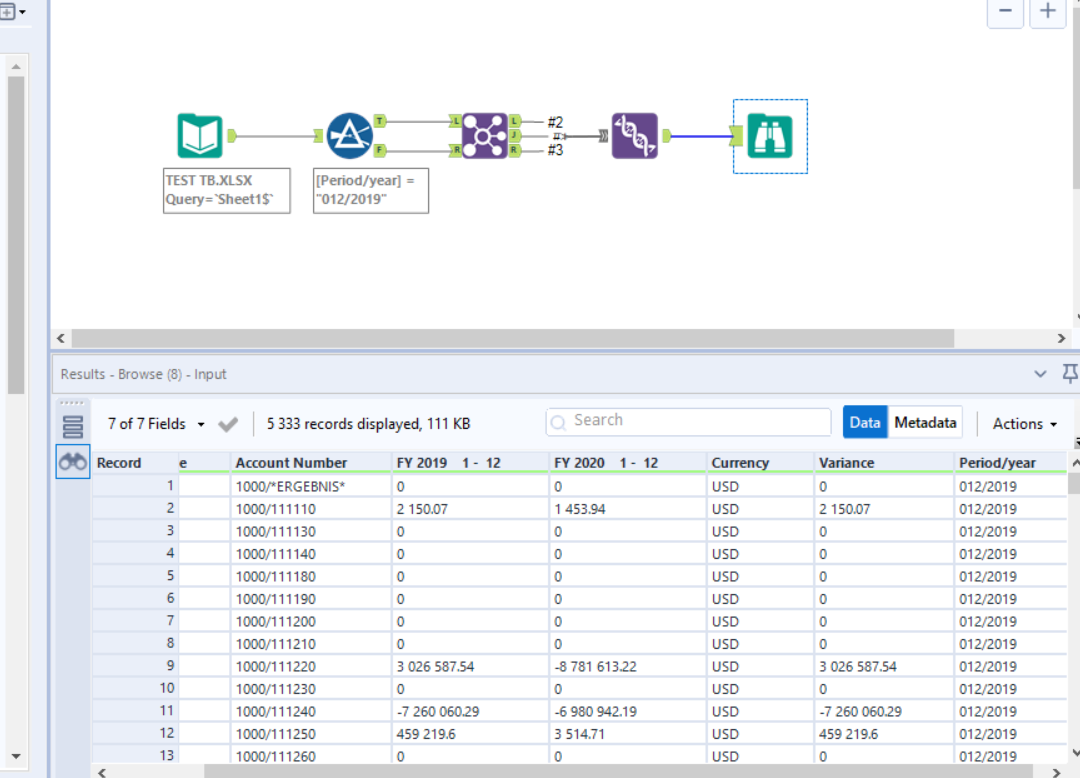
Task: Open the Actions dropdown menu
Action: [1022, 423]
